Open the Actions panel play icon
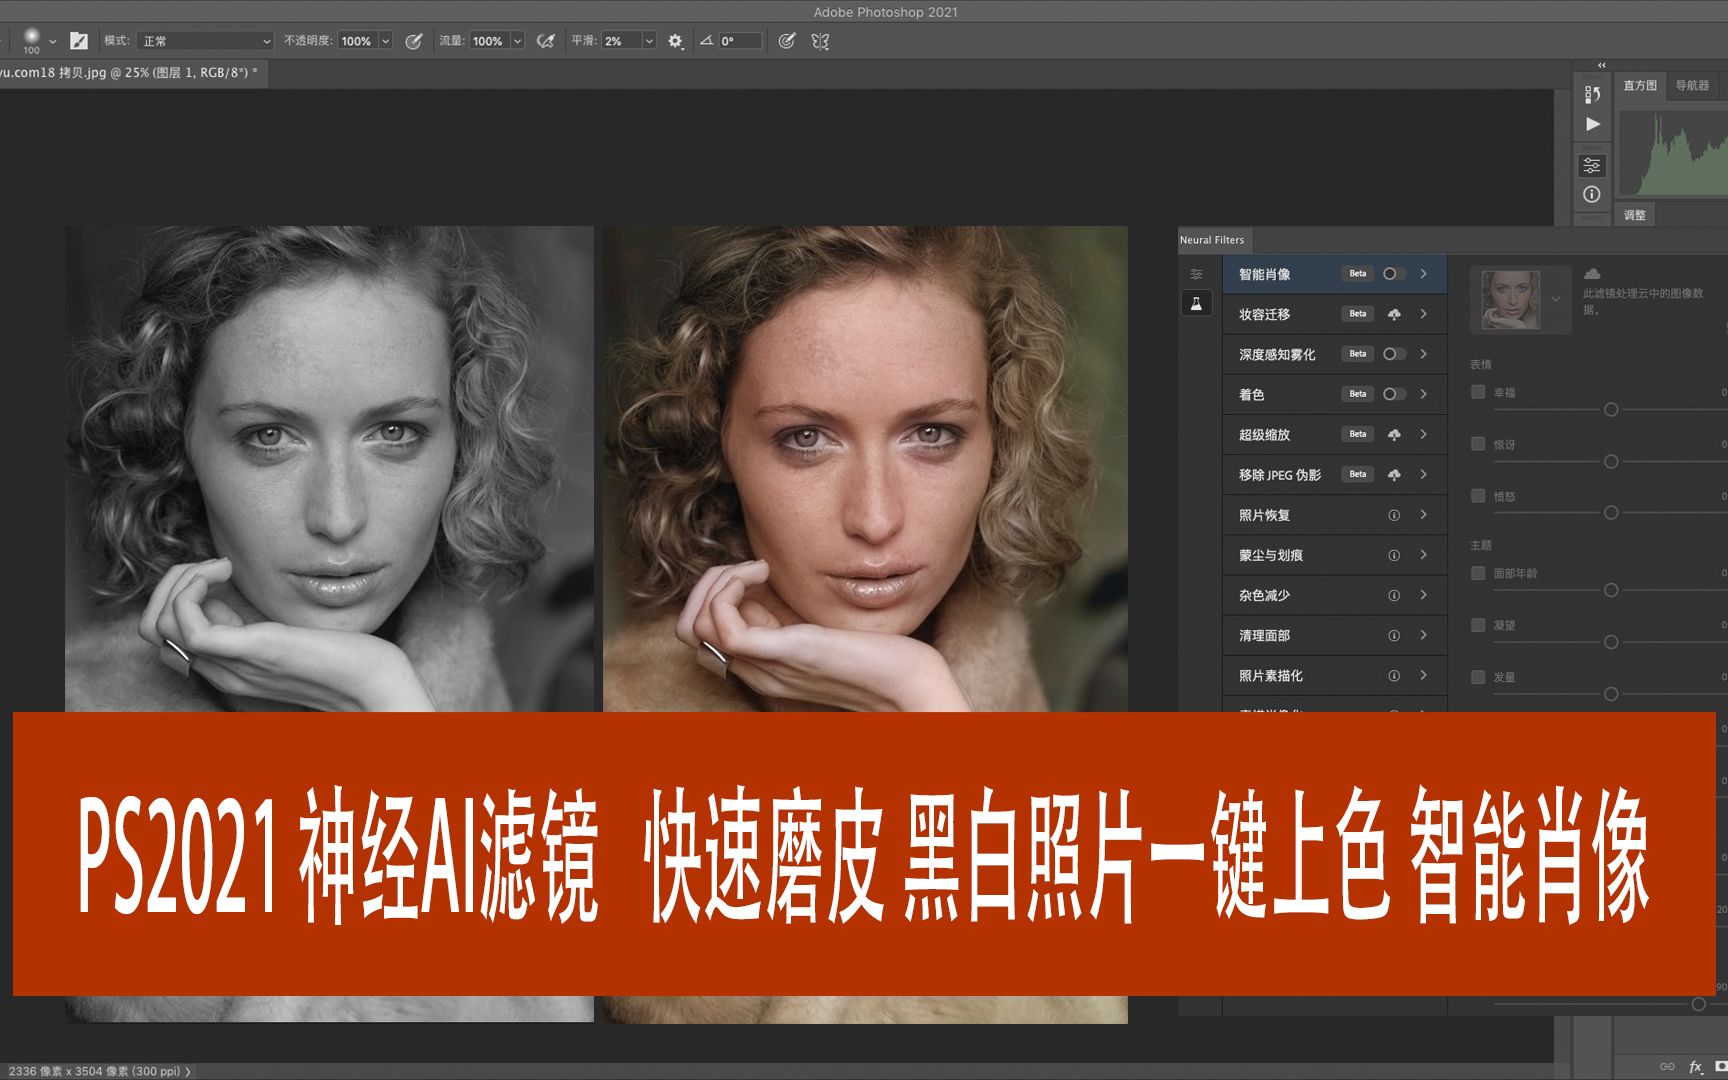Viewport: 1728px width, 1080px height. [x=1593, y=124]
